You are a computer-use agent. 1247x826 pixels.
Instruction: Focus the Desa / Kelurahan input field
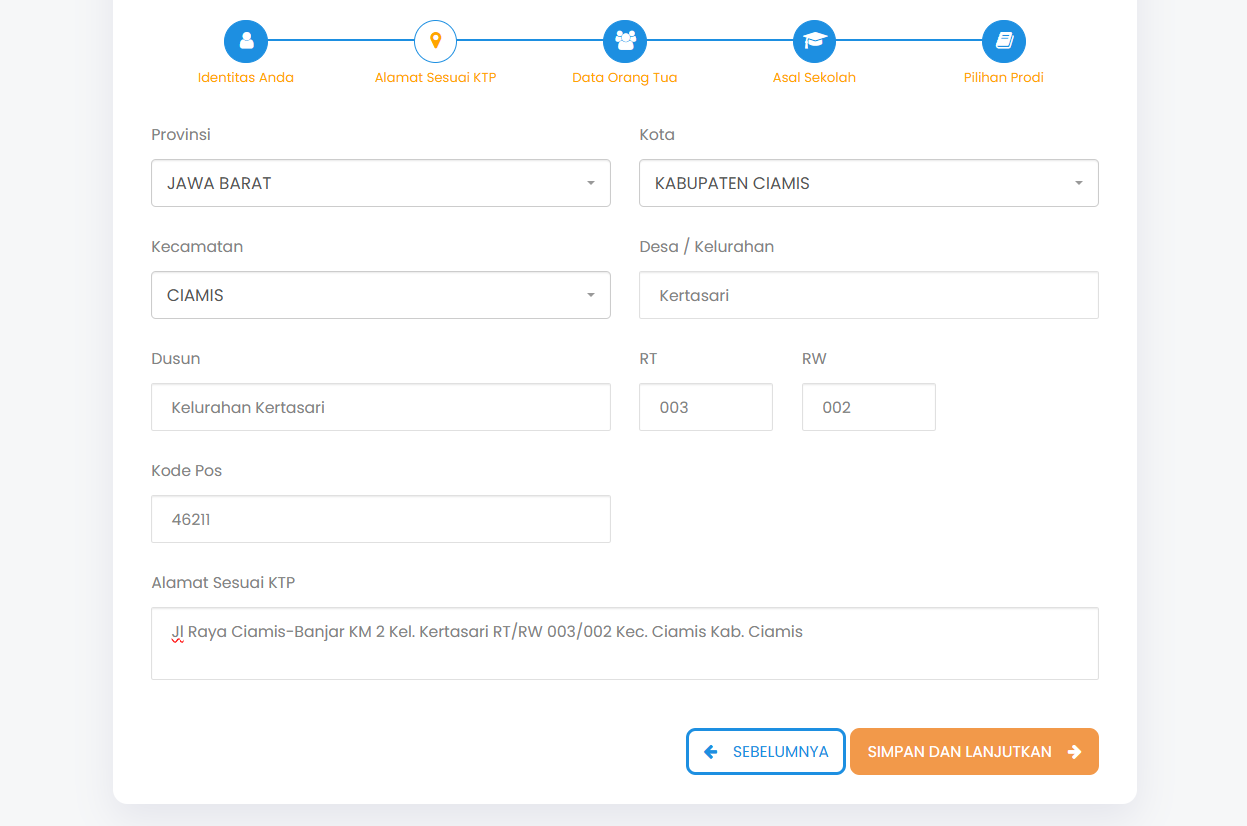[x=868, y=295]
